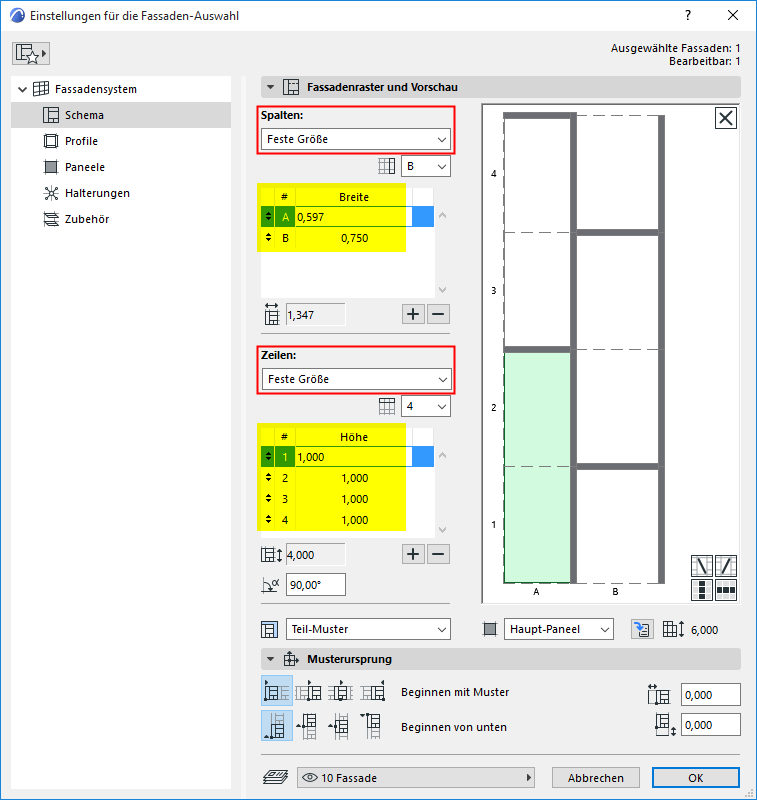Select the horizontal blocks pattern icon in preview
This screenshot has width=757, height=800.
(726, 590)
